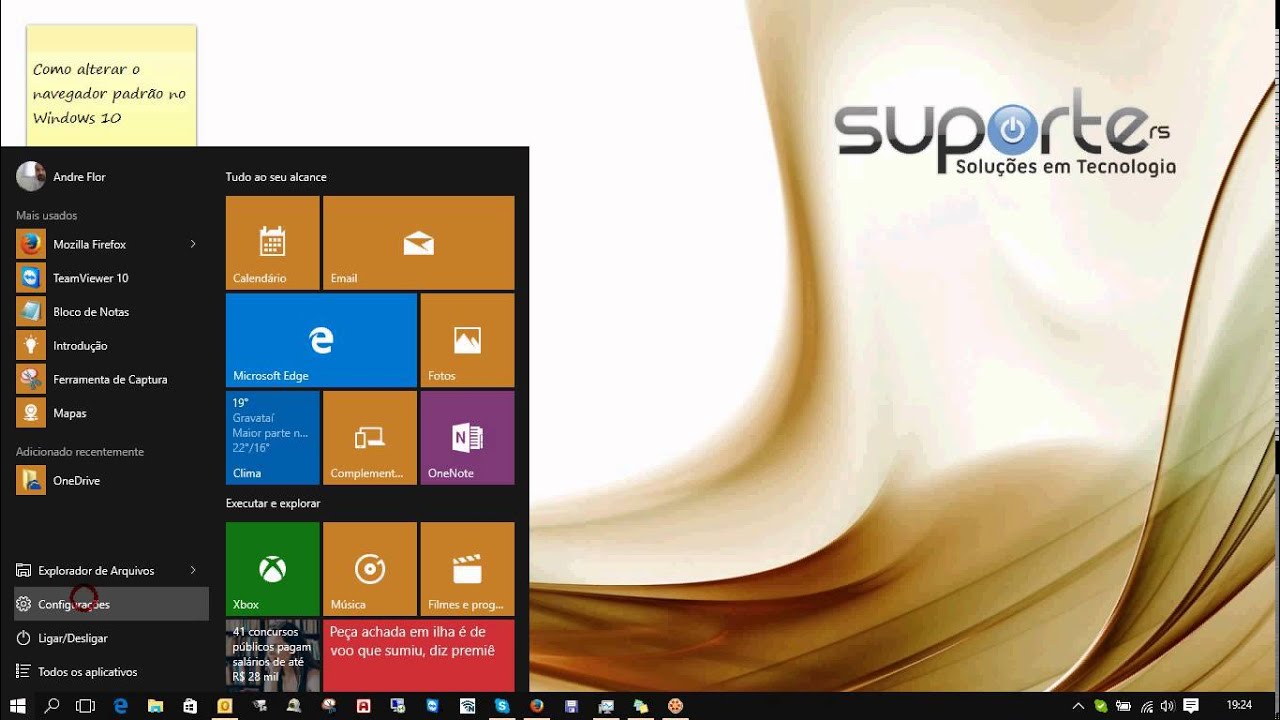Open Task View on the taskbar

pyautogui.click(x=86, y=705)
